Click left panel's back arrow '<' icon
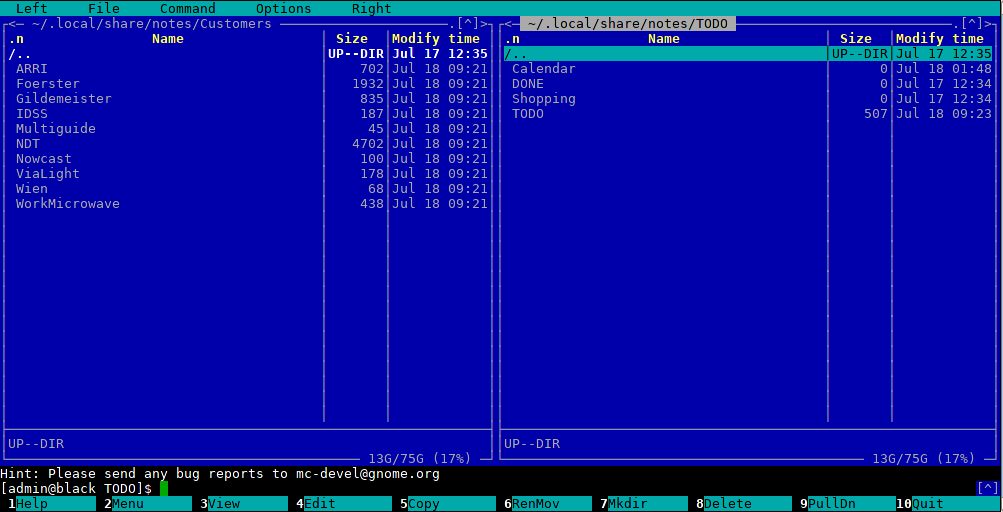This screenshot has height=512, width=1003. [x=12, y=23]
